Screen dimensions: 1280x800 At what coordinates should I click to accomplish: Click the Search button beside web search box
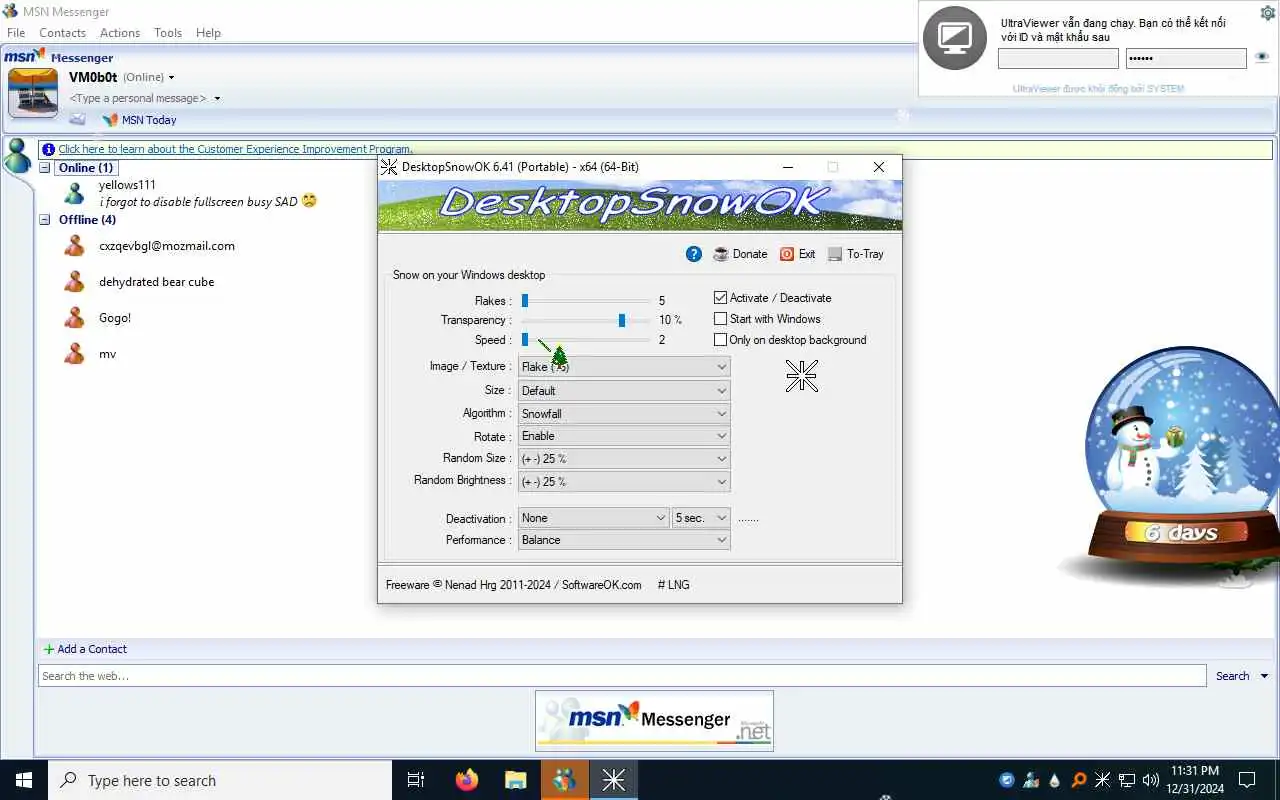[1232, 677]
